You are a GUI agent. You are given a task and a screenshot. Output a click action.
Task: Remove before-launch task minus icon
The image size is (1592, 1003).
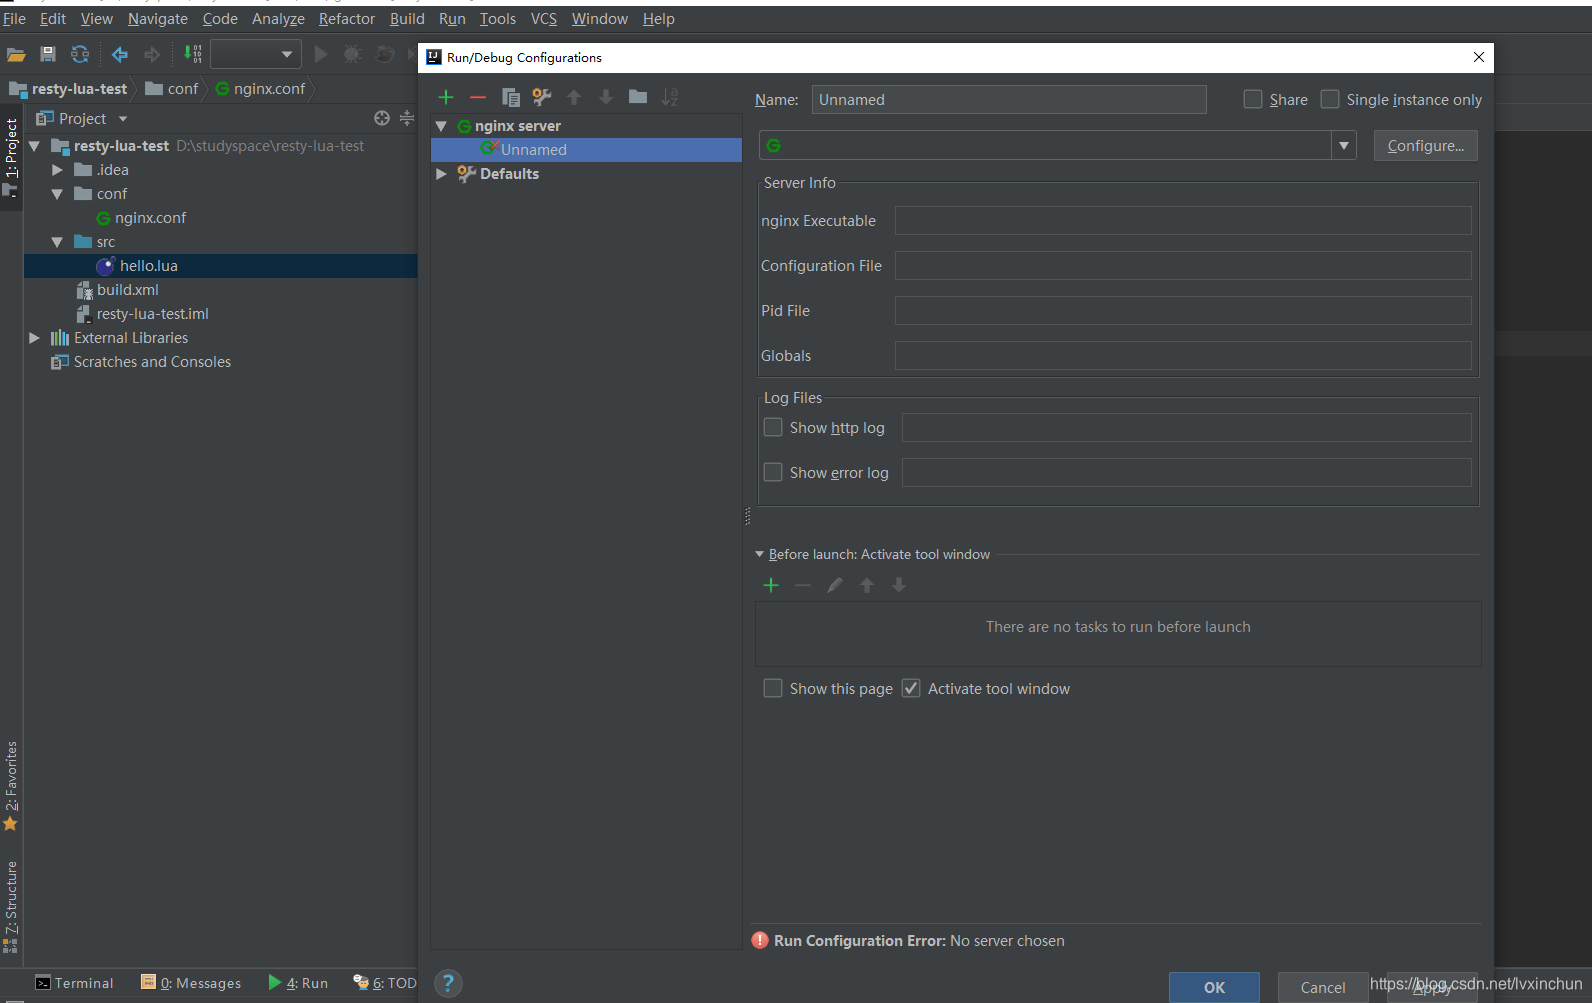coord(803,585)
